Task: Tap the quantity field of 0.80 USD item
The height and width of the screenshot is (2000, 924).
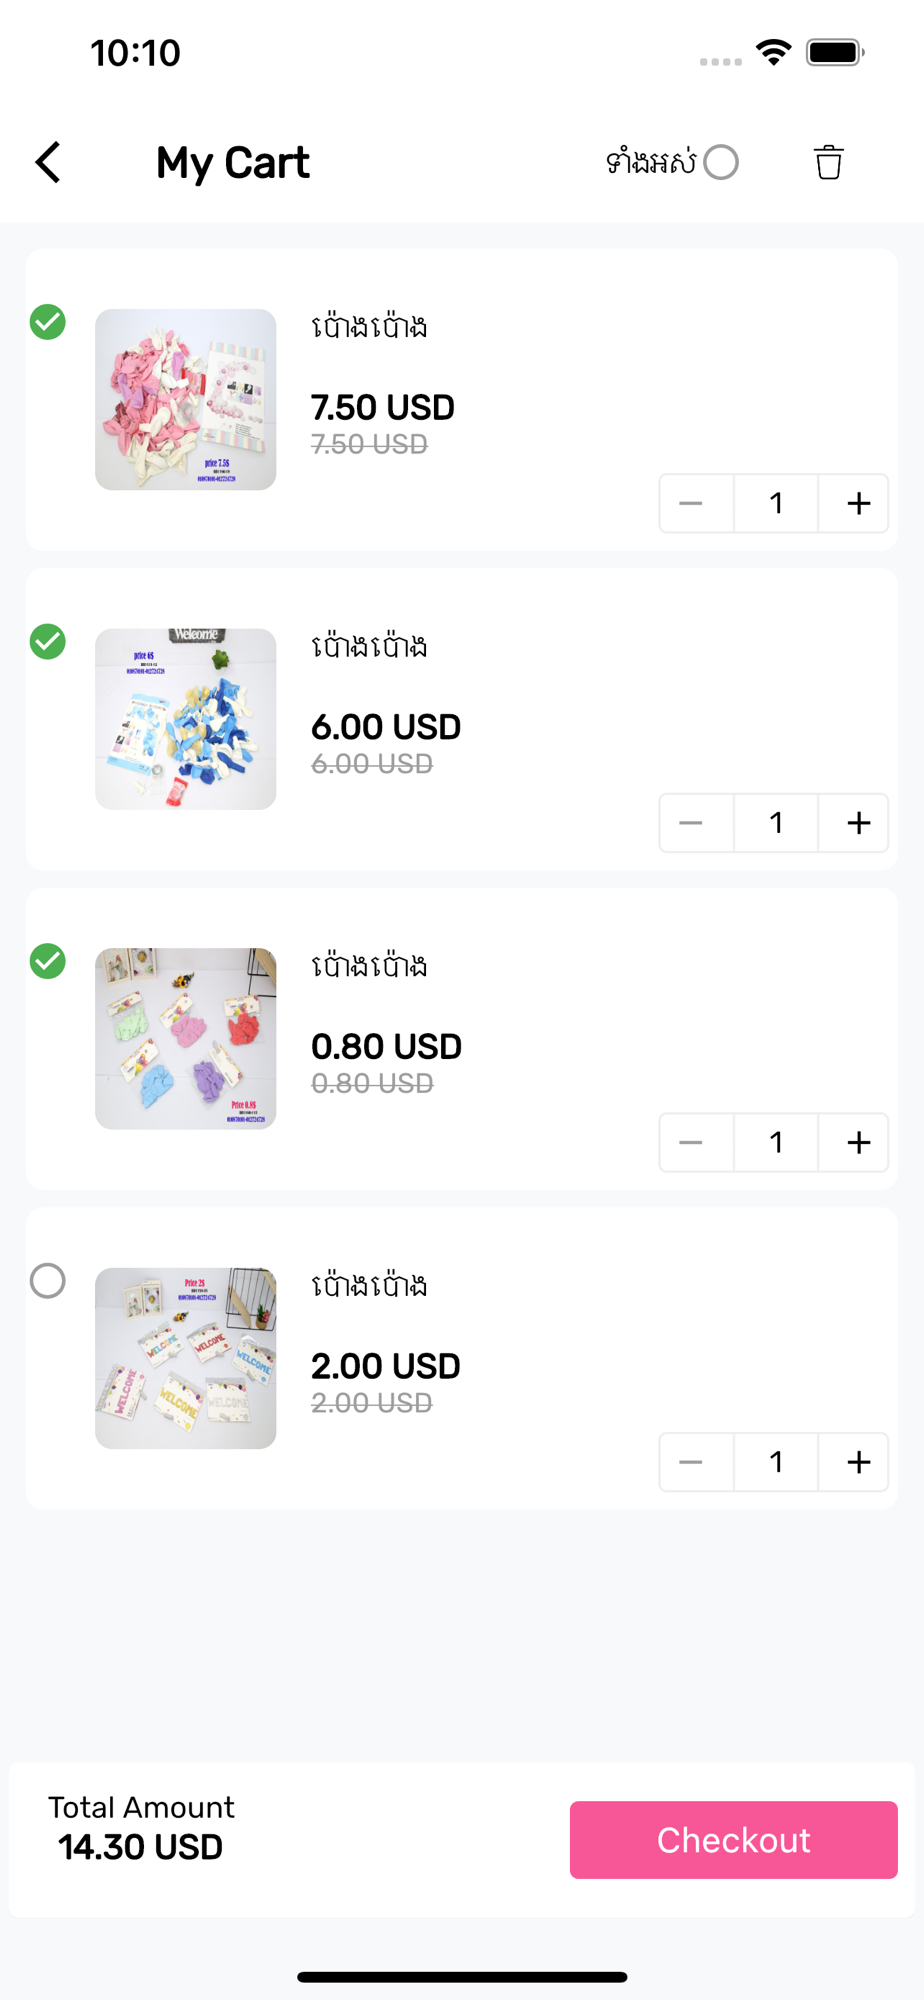Action: 776,1142
